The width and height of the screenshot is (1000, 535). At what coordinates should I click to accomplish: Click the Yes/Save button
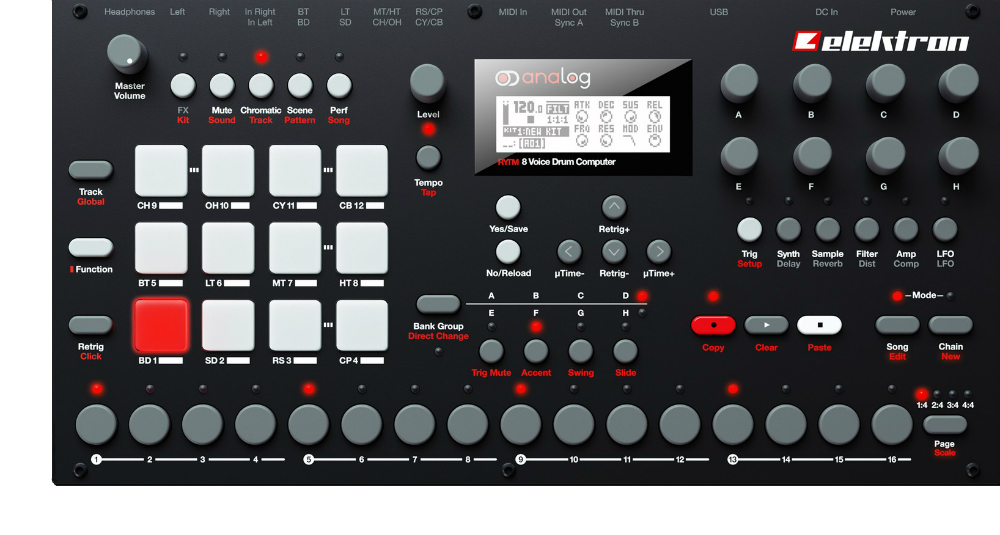click(508, 207)
